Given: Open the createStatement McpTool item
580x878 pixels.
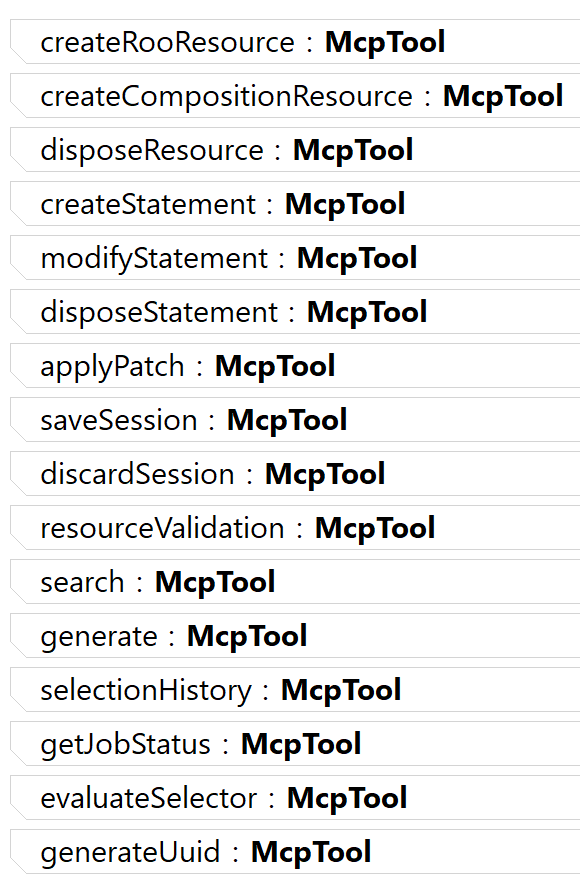Looking at the screenshot, I should pos(295,204).
